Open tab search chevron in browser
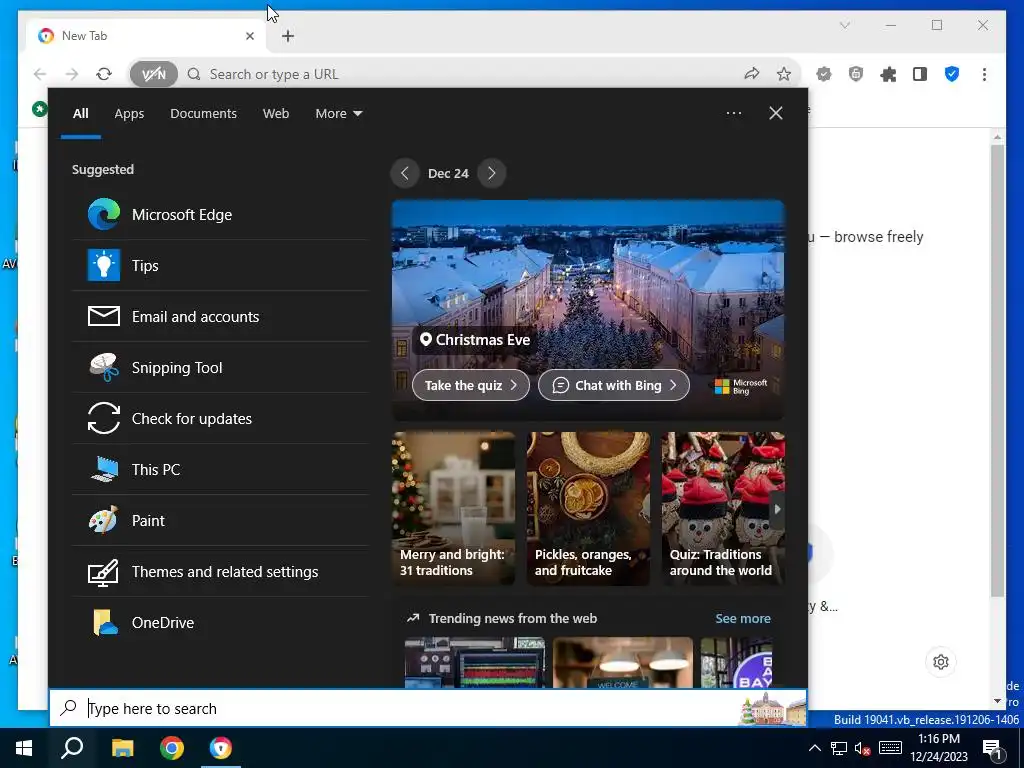Viewport: 1024px width, 768px height. 844,25
